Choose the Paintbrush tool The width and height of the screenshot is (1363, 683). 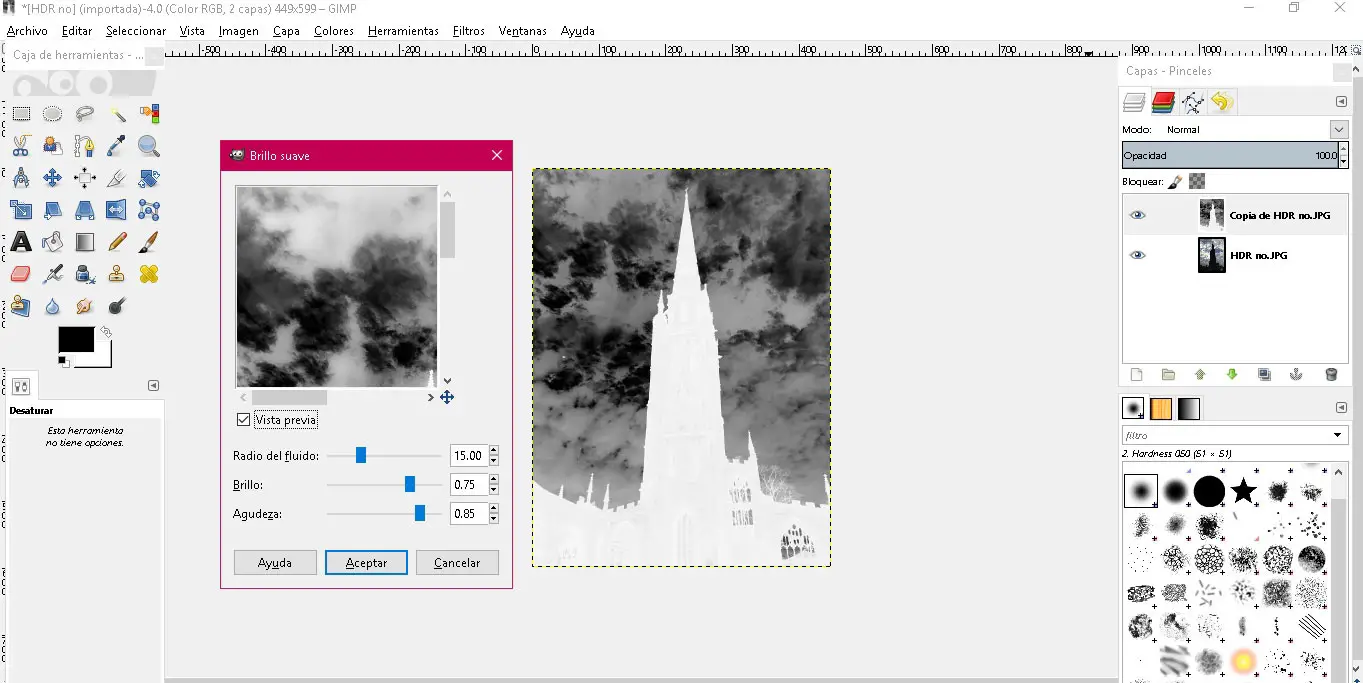[149, 242]
